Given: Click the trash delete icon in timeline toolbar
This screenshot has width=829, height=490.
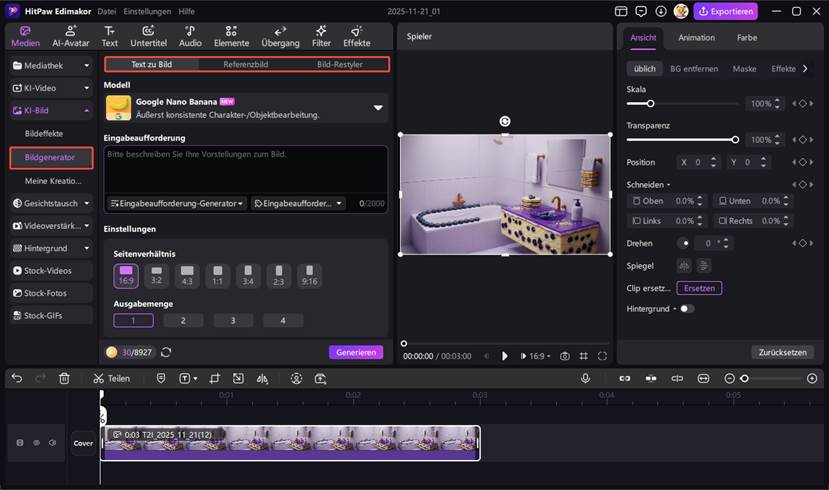Looking at the screenshot, I should (64, 379).
